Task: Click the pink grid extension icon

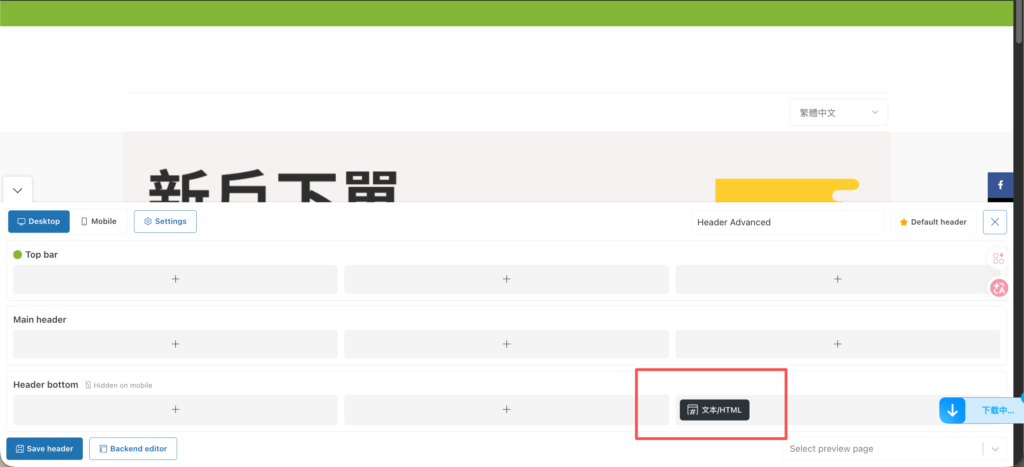Action: (x=999, y=259)
